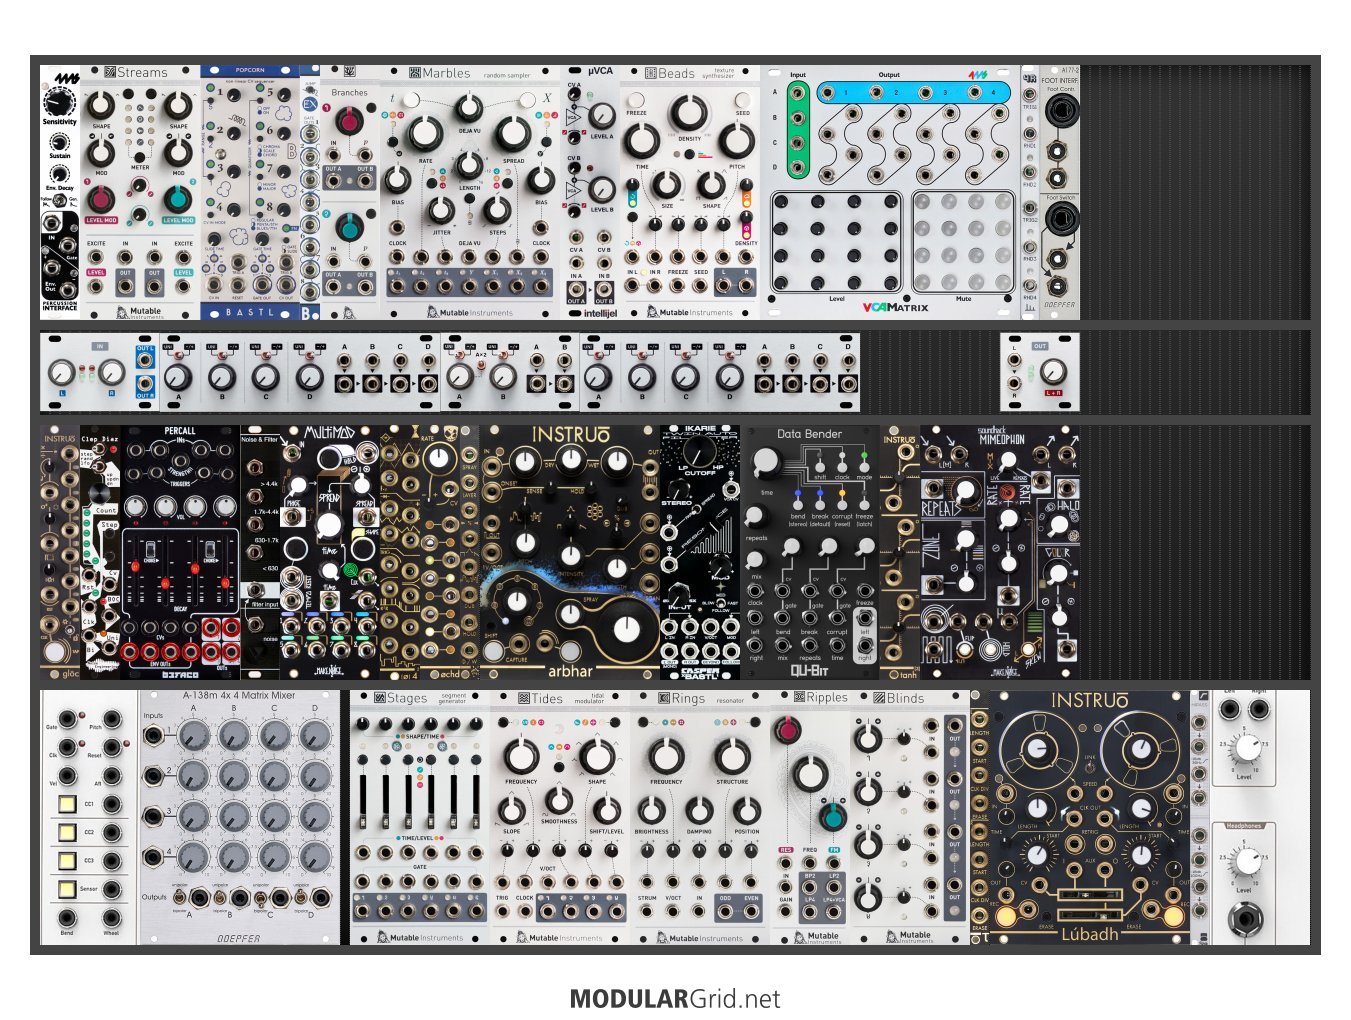
Task: Click the Stages module title icon
Action: pyautogui.click(x=380, y=698)
